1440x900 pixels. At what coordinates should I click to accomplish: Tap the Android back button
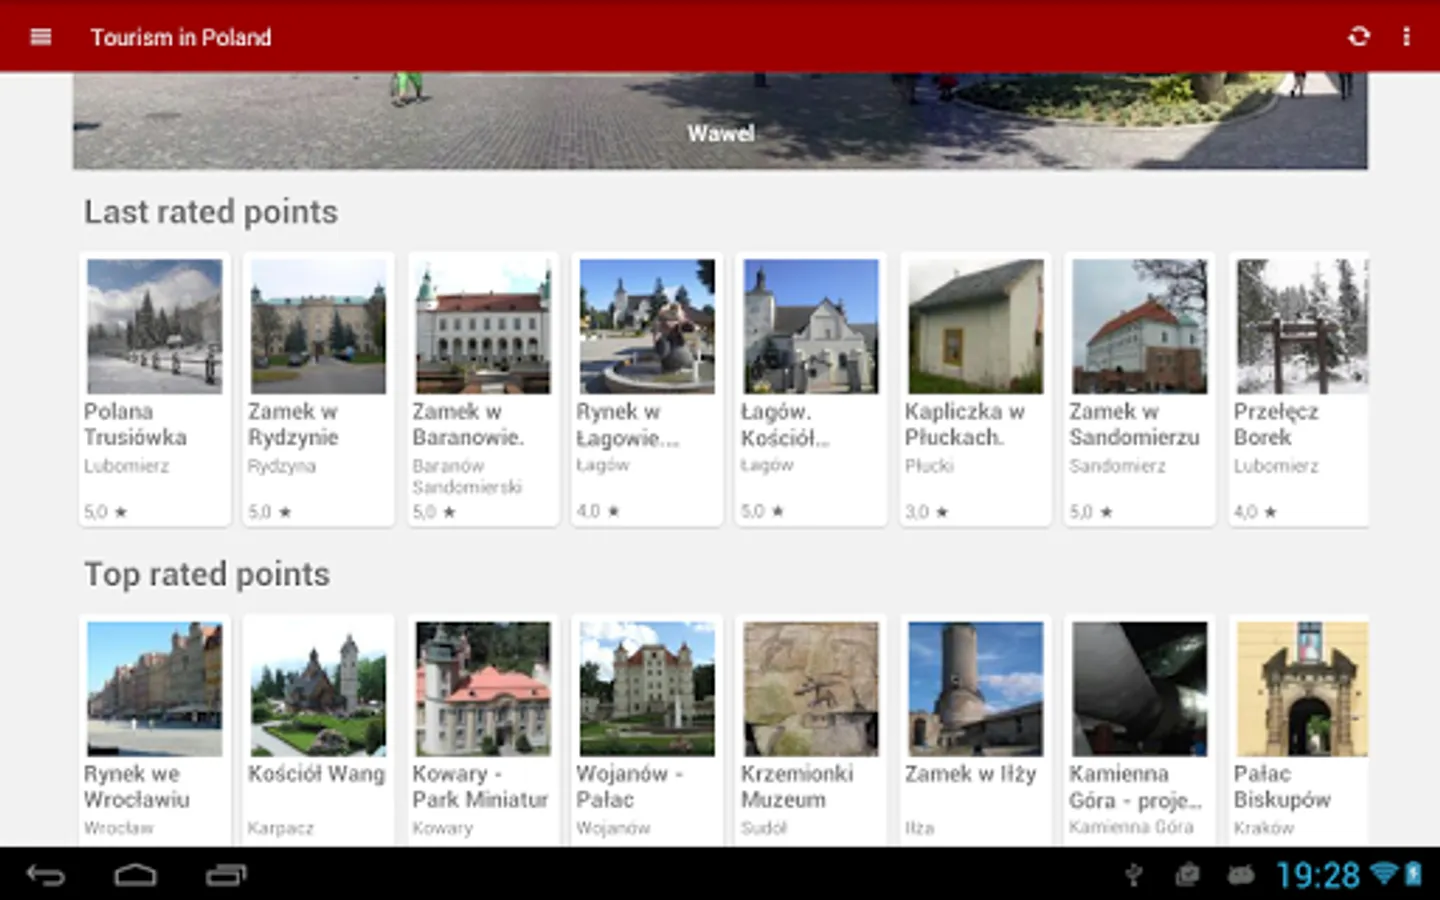tap(46, 876)
